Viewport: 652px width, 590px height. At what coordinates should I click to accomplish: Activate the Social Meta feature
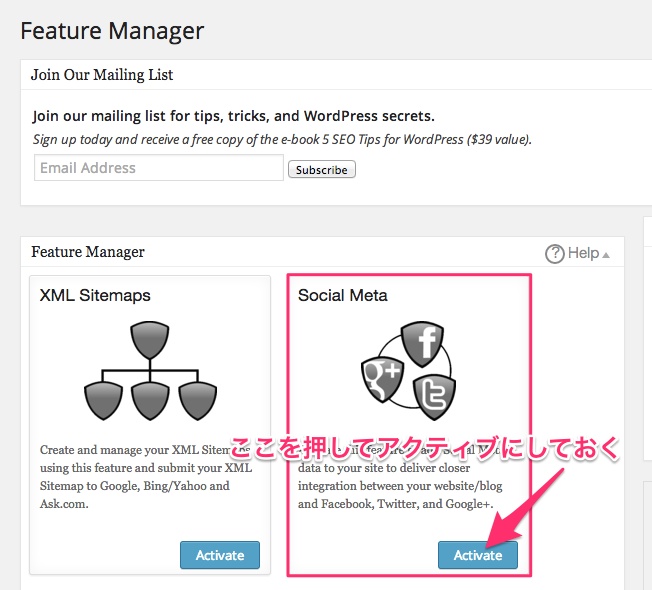tap(478, 555)
